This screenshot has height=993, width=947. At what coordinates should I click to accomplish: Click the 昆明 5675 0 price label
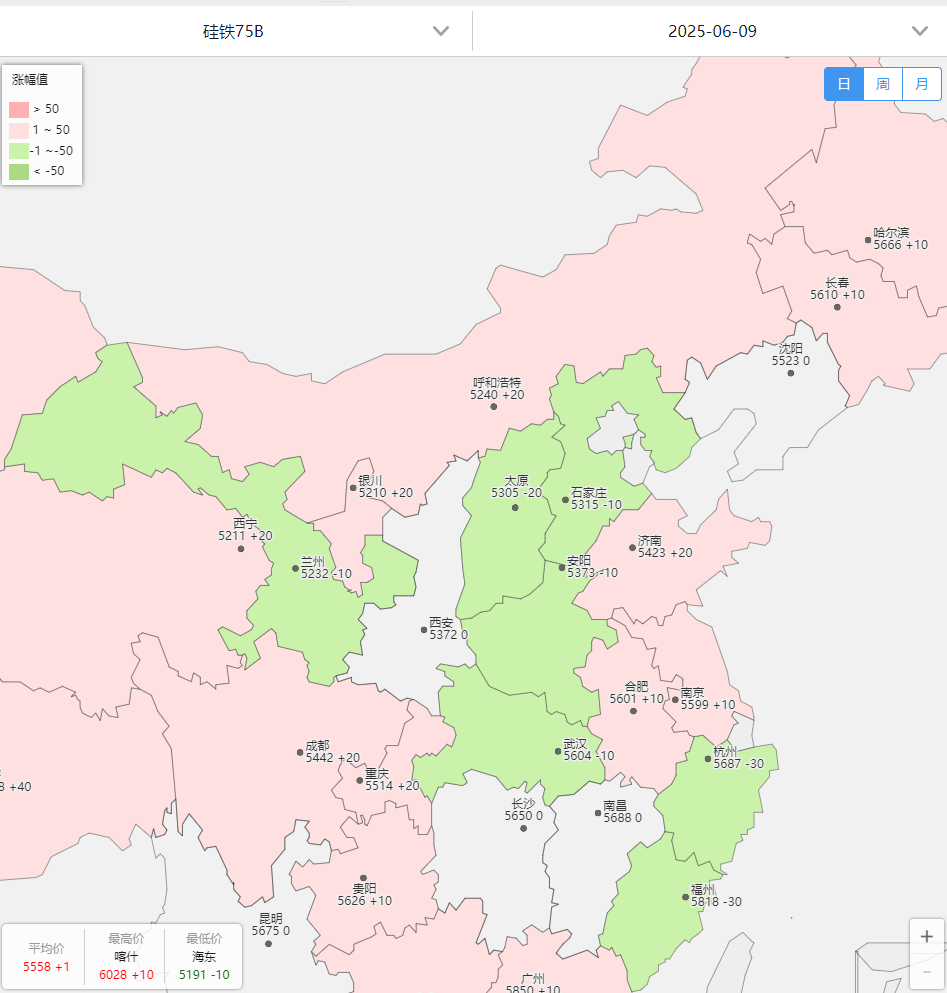tap(270, 925)
